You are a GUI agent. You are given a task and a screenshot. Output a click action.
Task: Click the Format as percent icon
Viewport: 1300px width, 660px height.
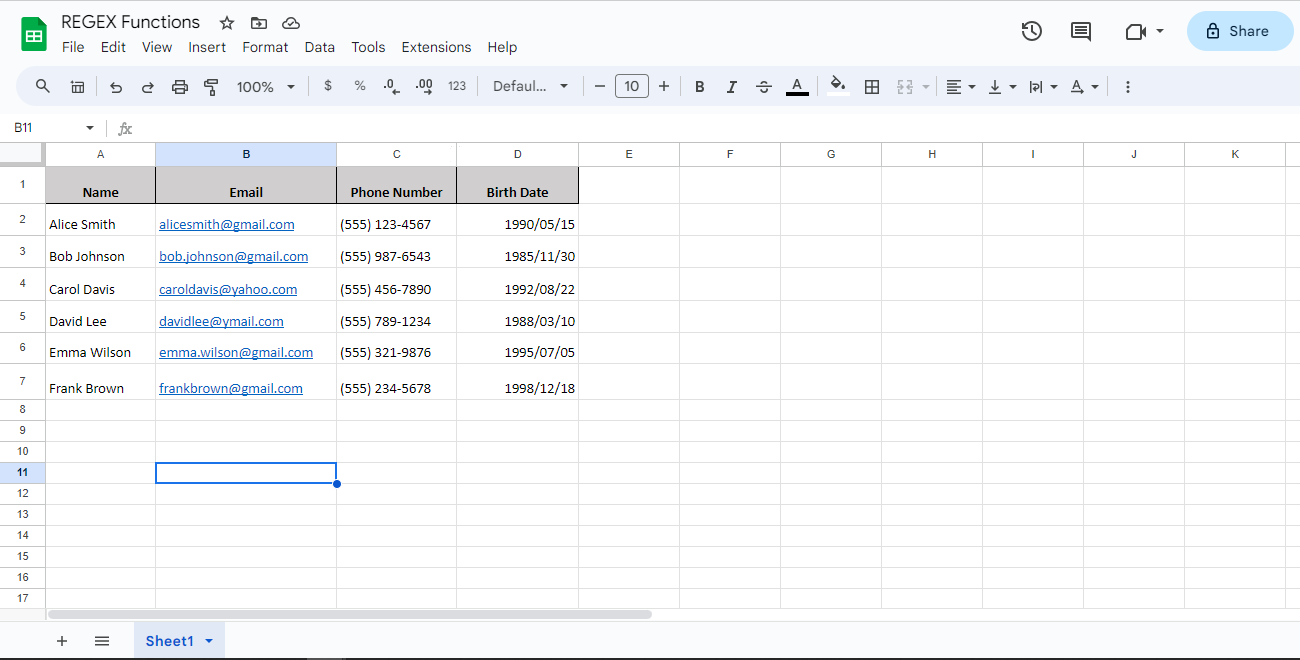360,86
